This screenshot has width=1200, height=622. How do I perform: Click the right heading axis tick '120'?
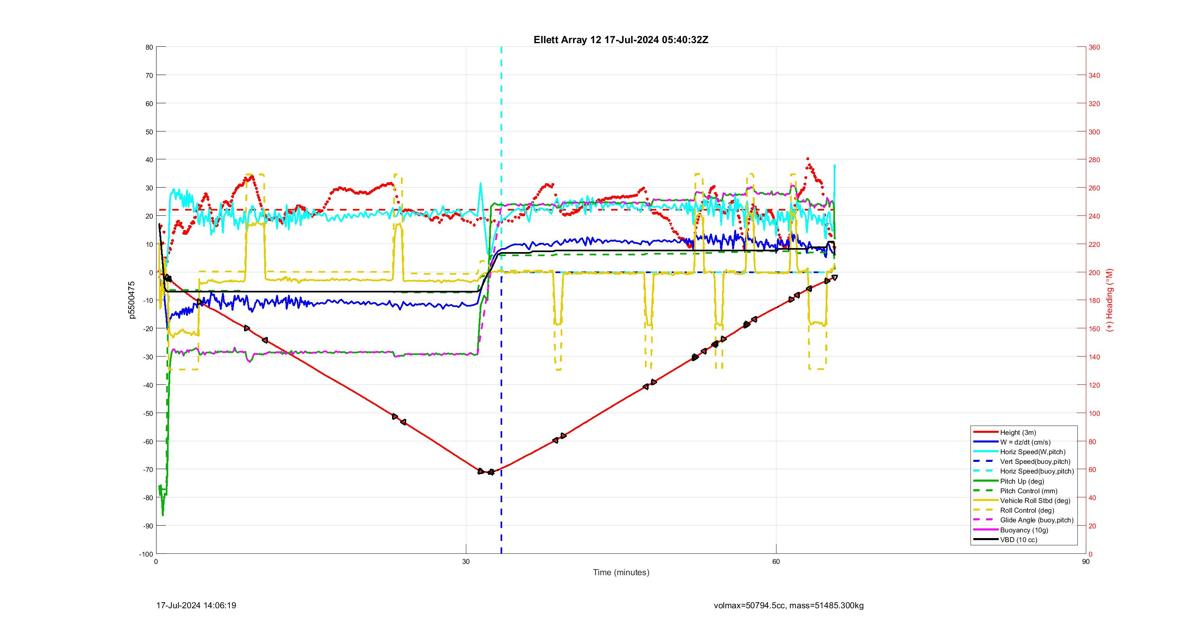pos(1094,385)
